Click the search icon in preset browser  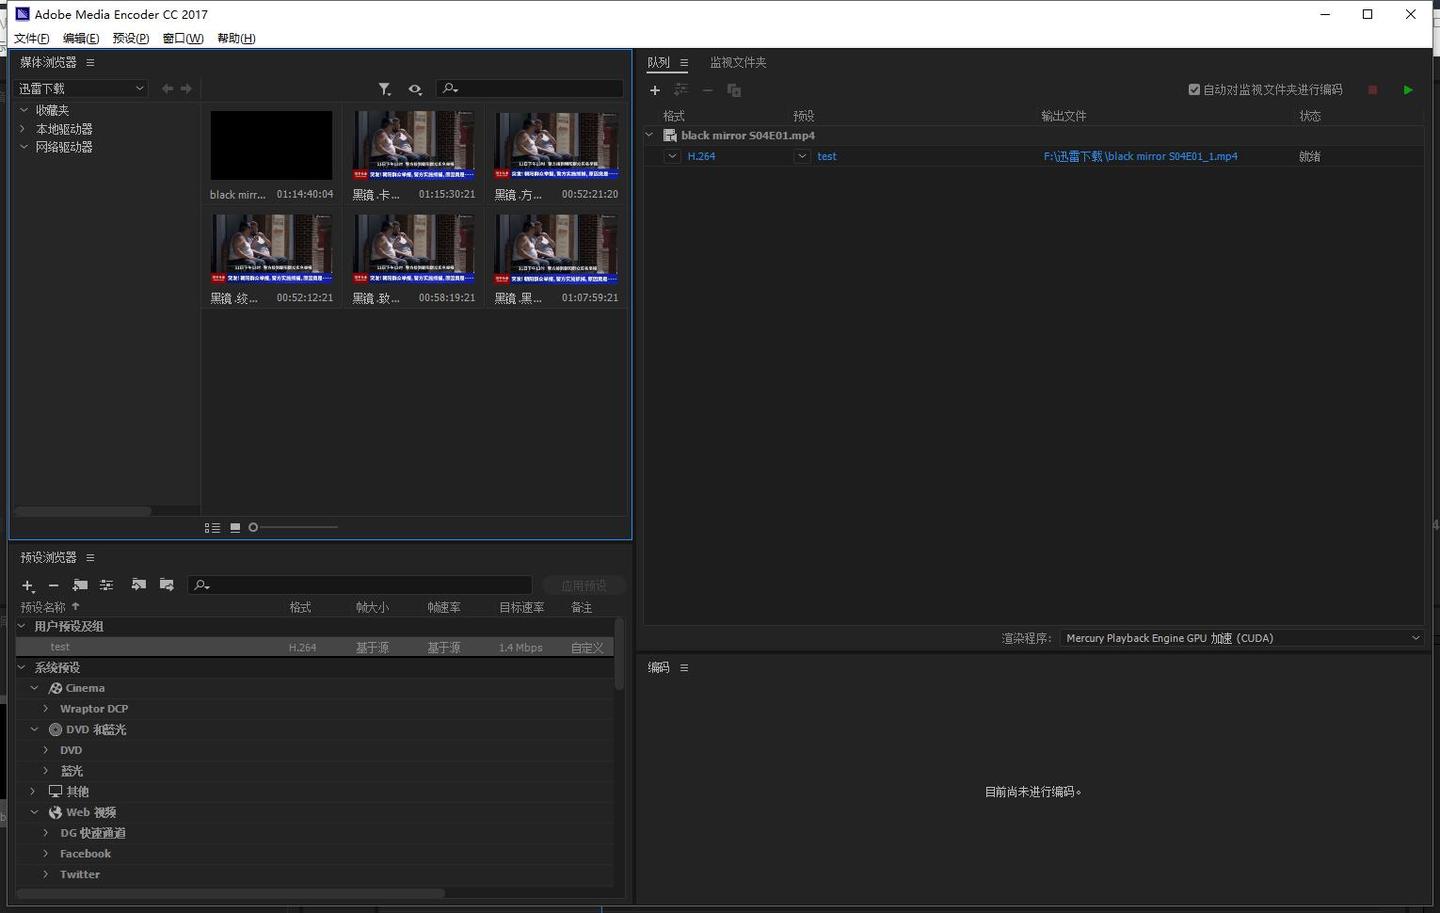(x=202, y=585)
